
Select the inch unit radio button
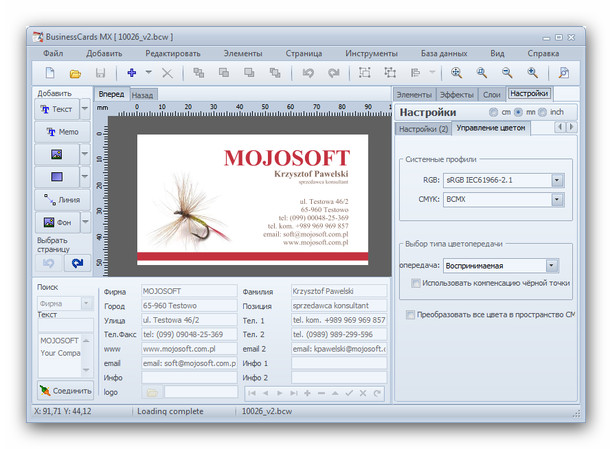544,112
